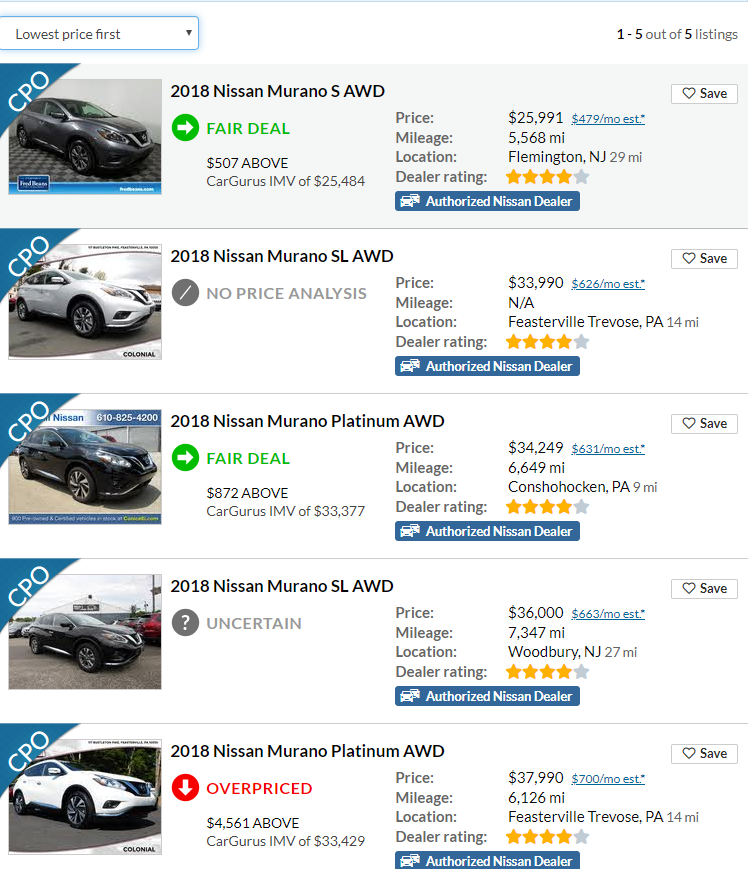Click '$507 ABOVE' price difference text

tap(247, 163)
